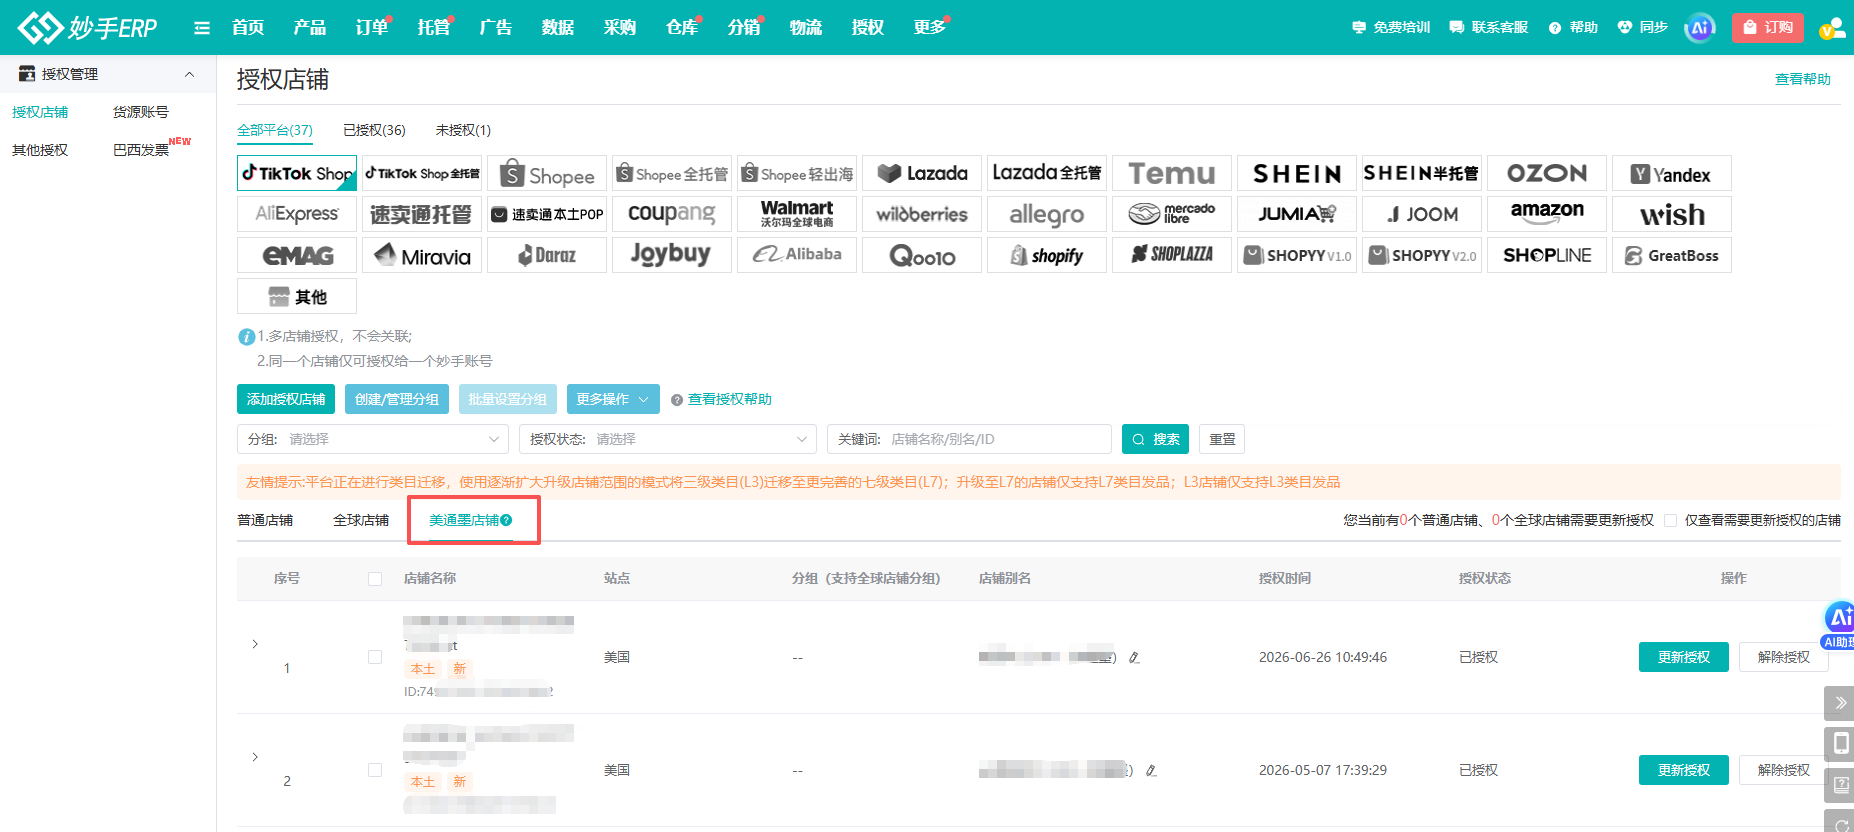
Task: Enable 仅查看需要更新授权的店铺 checkbox
Action: 1670,520
